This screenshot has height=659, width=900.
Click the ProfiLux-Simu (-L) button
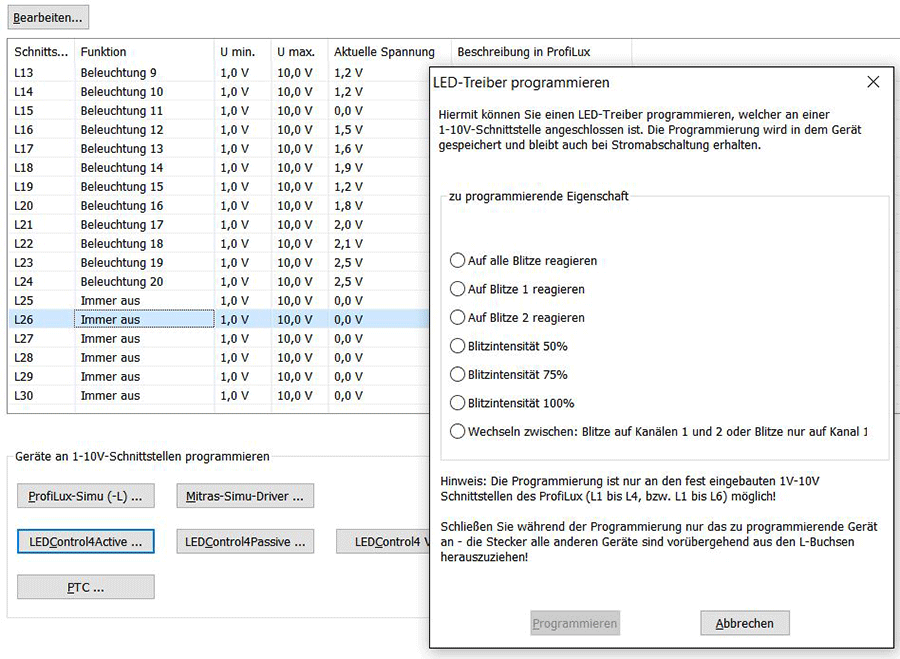(x=85, y=496)
